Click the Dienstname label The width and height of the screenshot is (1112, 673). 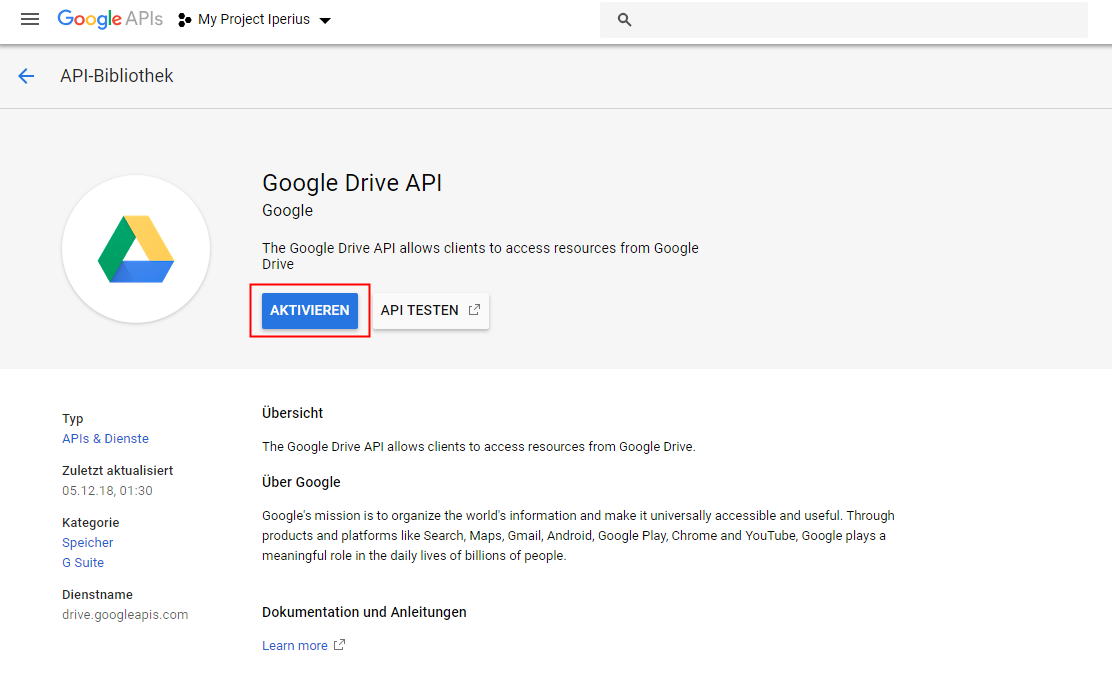tap(98, 595)
